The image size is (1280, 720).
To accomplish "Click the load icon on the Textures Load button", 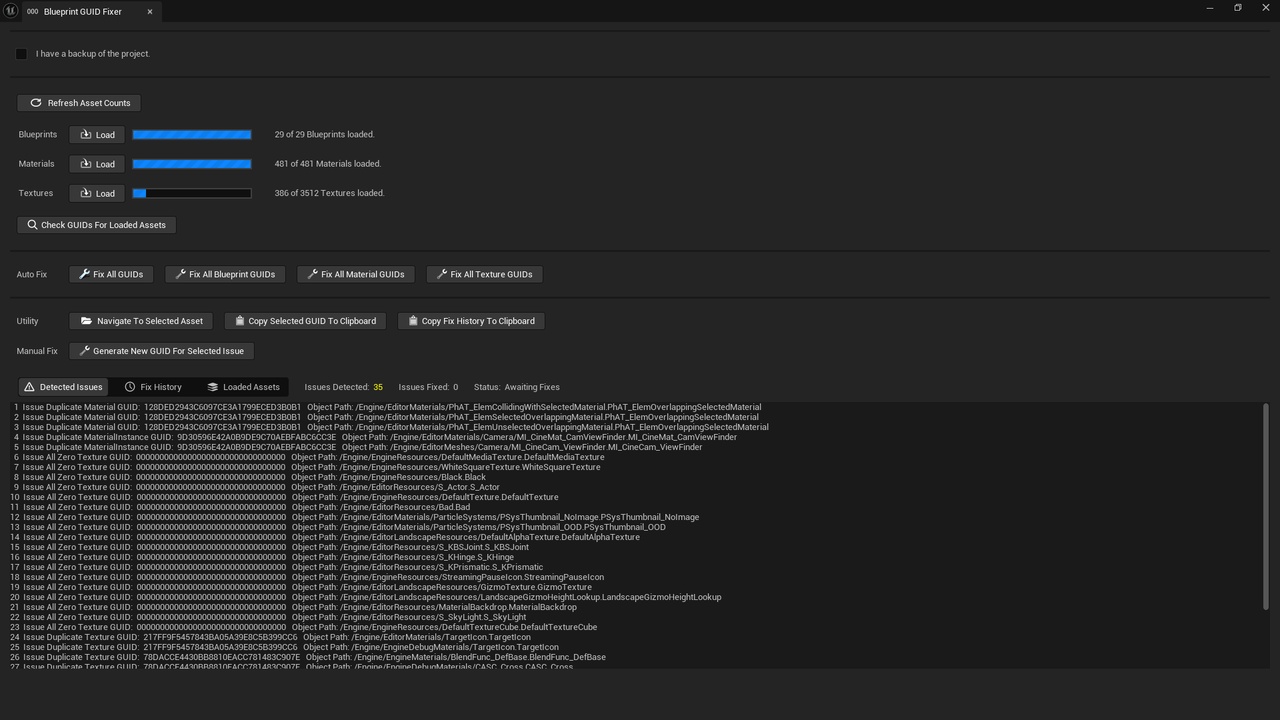I will coord(85,193).
